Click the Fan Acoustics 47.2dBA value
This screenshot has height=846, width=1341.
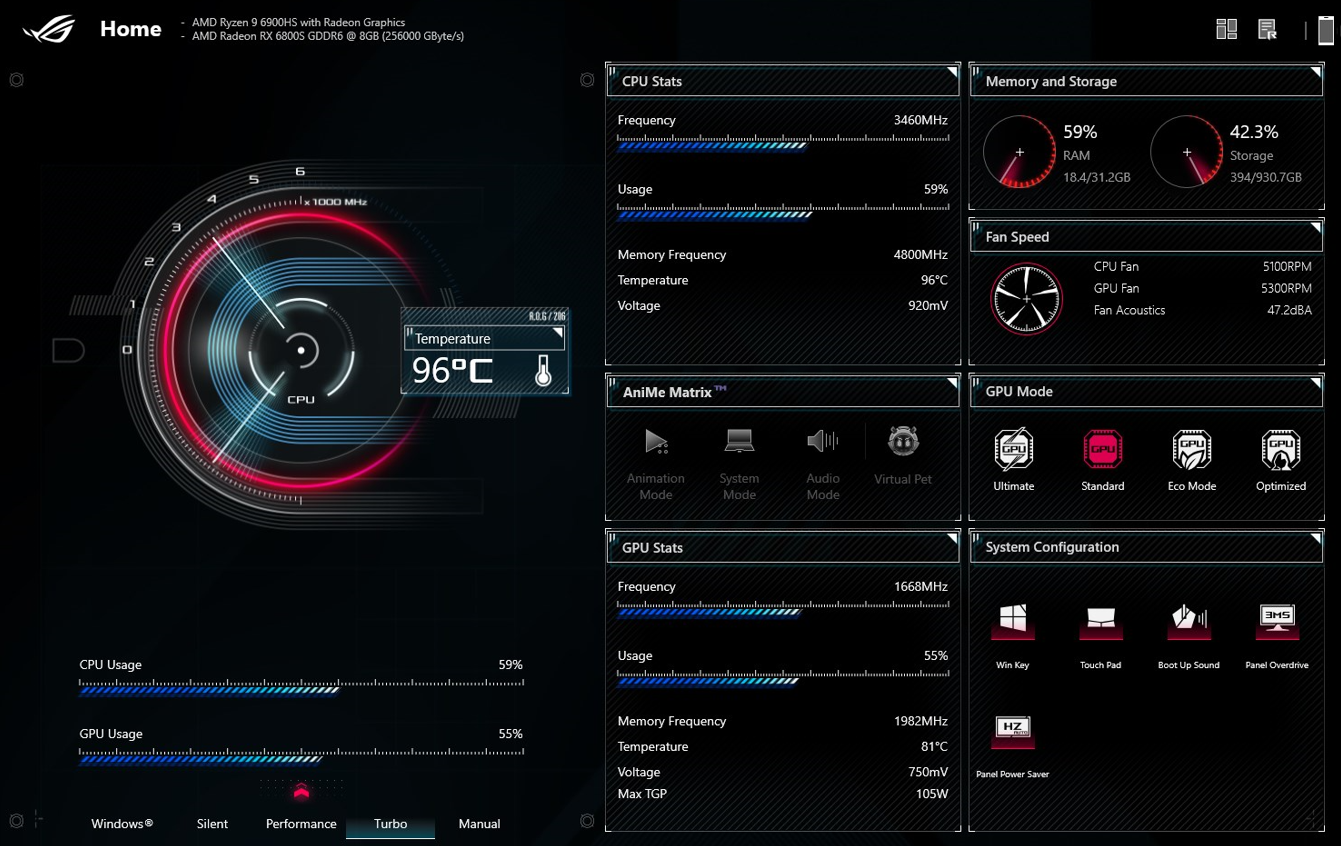tap(1289, 311)
